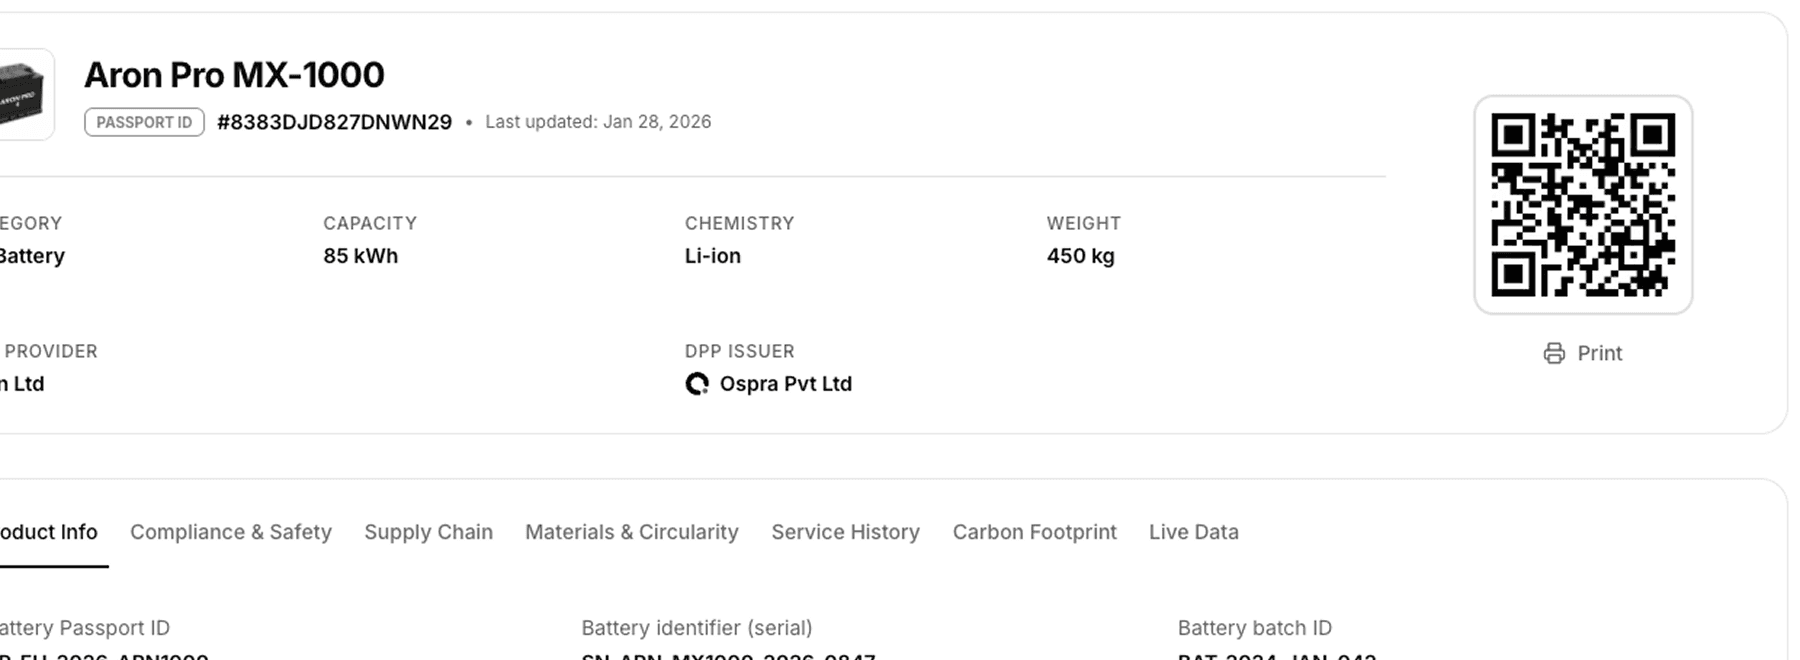Switch to the Product Info tab

(48, 532)
